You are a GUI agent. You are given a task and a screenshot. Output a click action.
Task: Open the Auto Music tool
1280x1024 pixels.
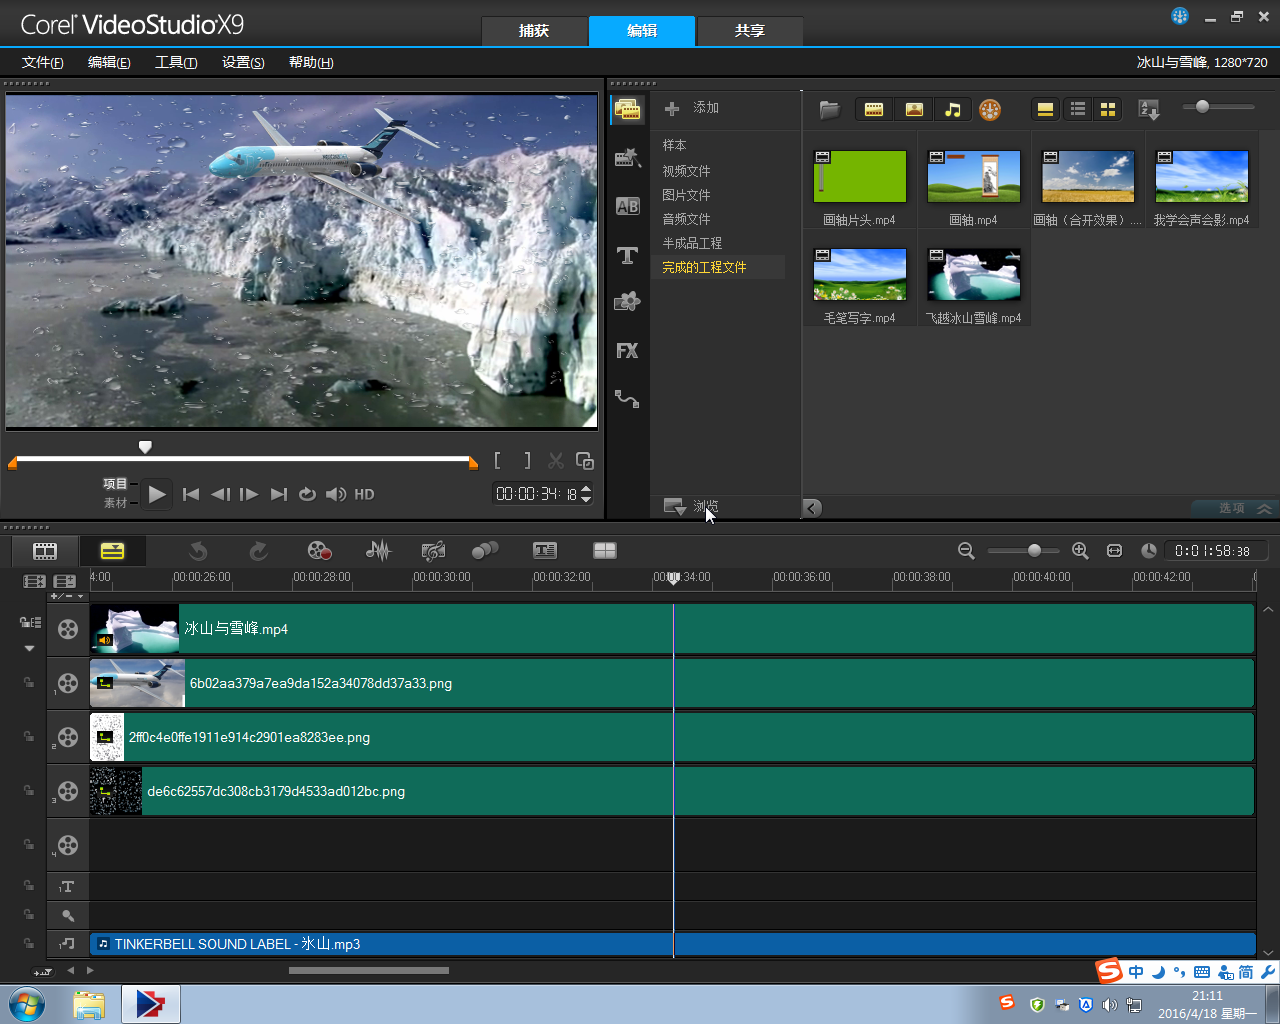(x=433, y=551)
